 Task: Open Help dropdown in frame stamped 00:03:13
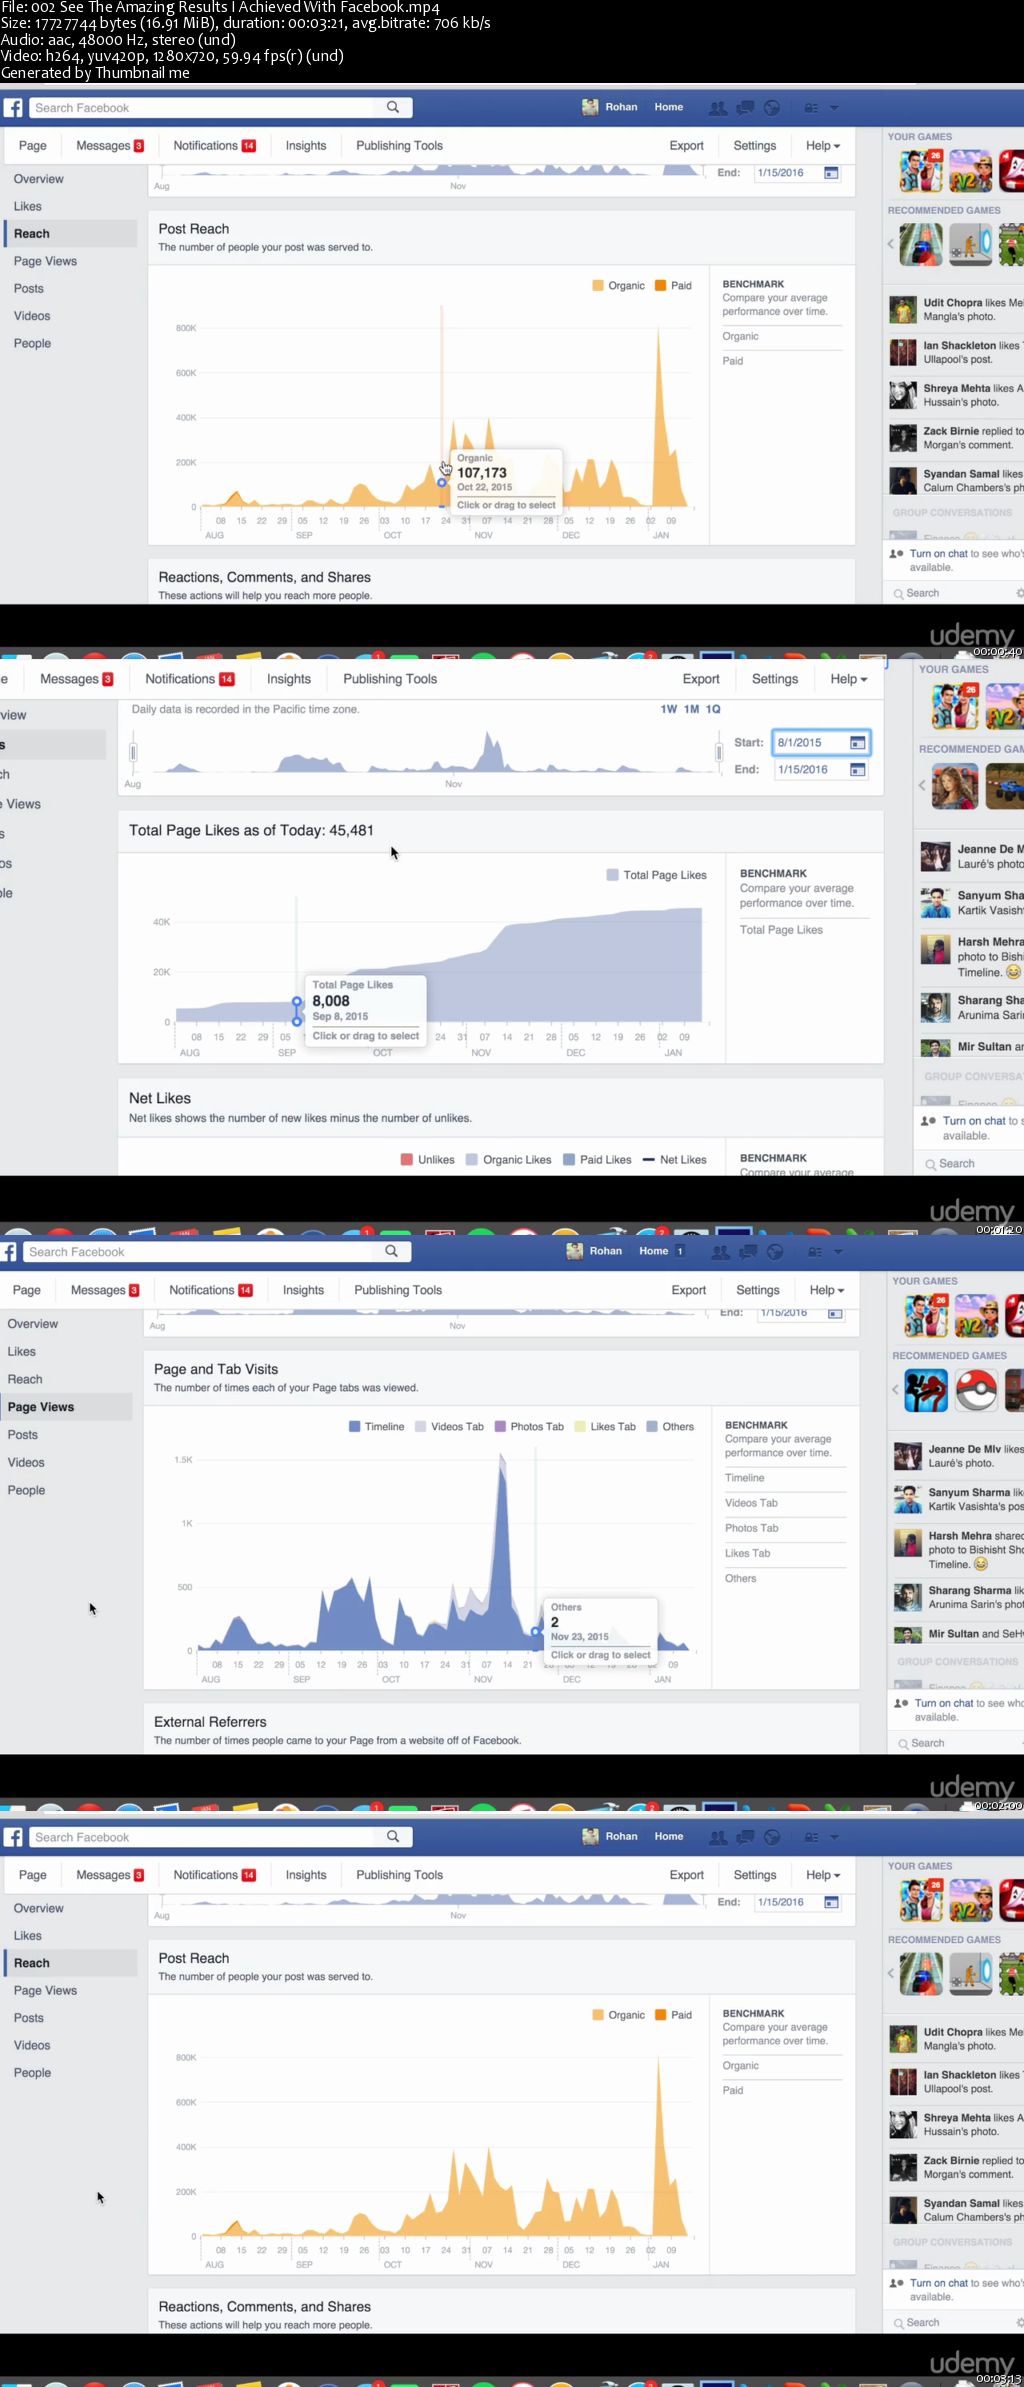pos(823,1875)
